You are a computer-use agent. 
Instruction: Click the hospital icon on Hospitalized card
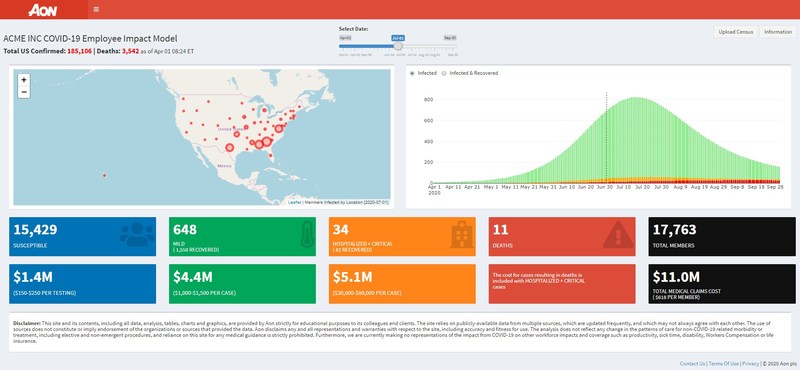point(462,236)
